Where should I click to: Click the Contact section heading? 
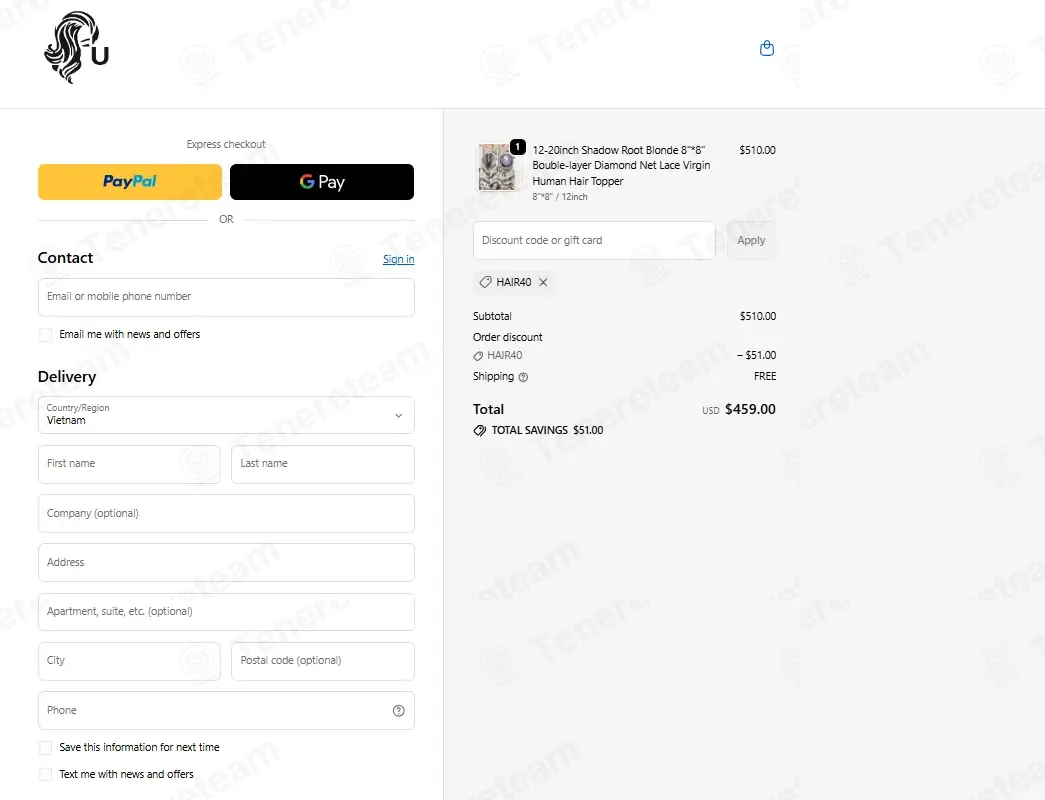coord(65,258)
